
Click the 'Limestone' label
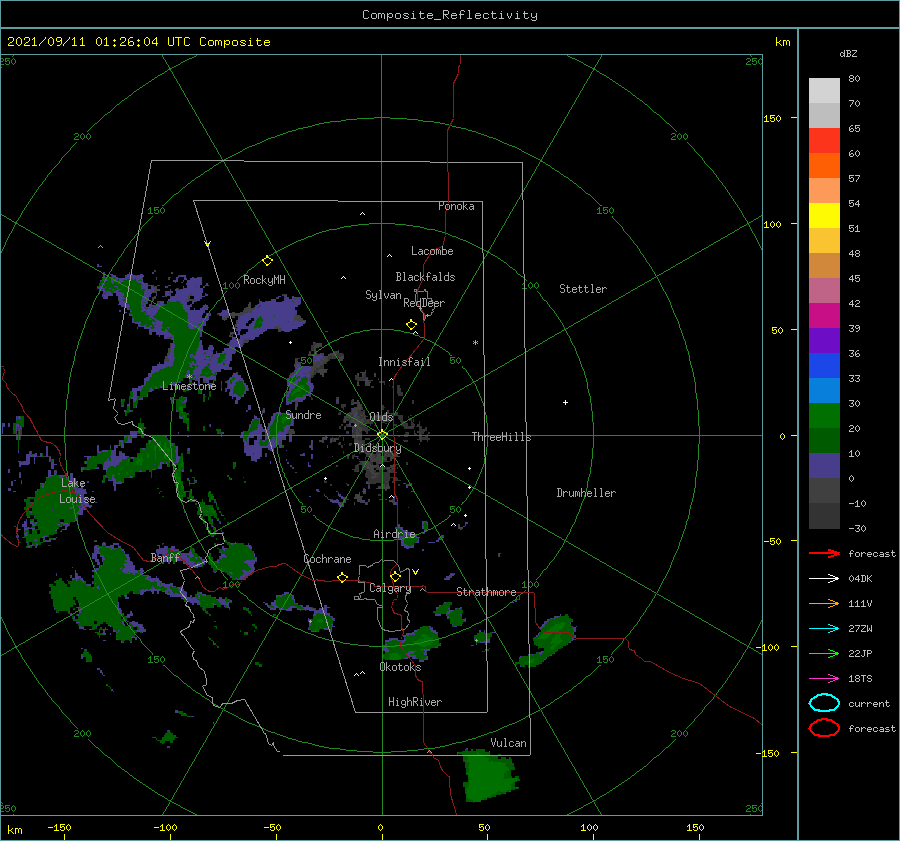pyautogui.click(x=189, y=386)
